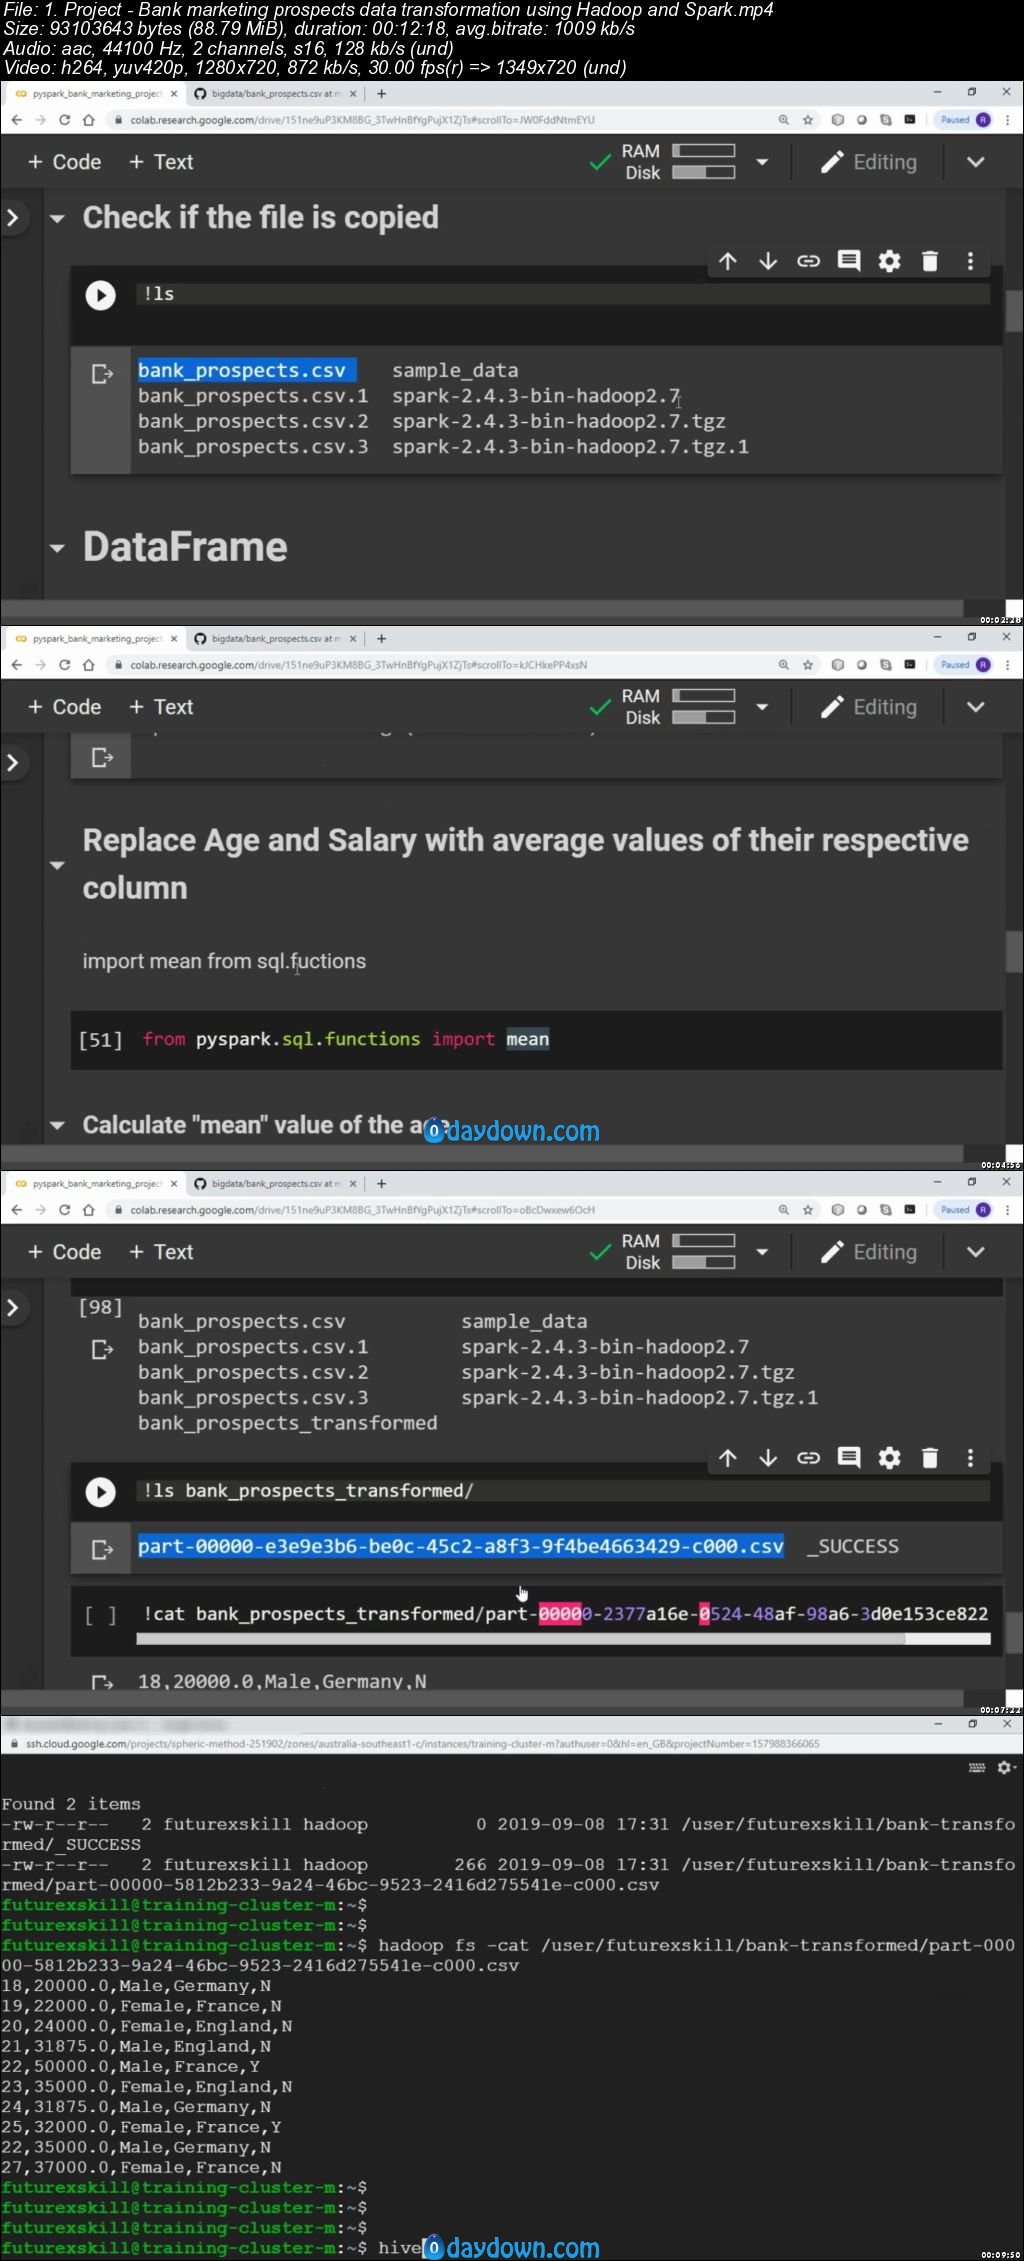The width and height of the screenshot is (1024, 2261).
Task: Click link icon above "!ls bank_prospects_transformed/" cell
Action: (808, 1458)
